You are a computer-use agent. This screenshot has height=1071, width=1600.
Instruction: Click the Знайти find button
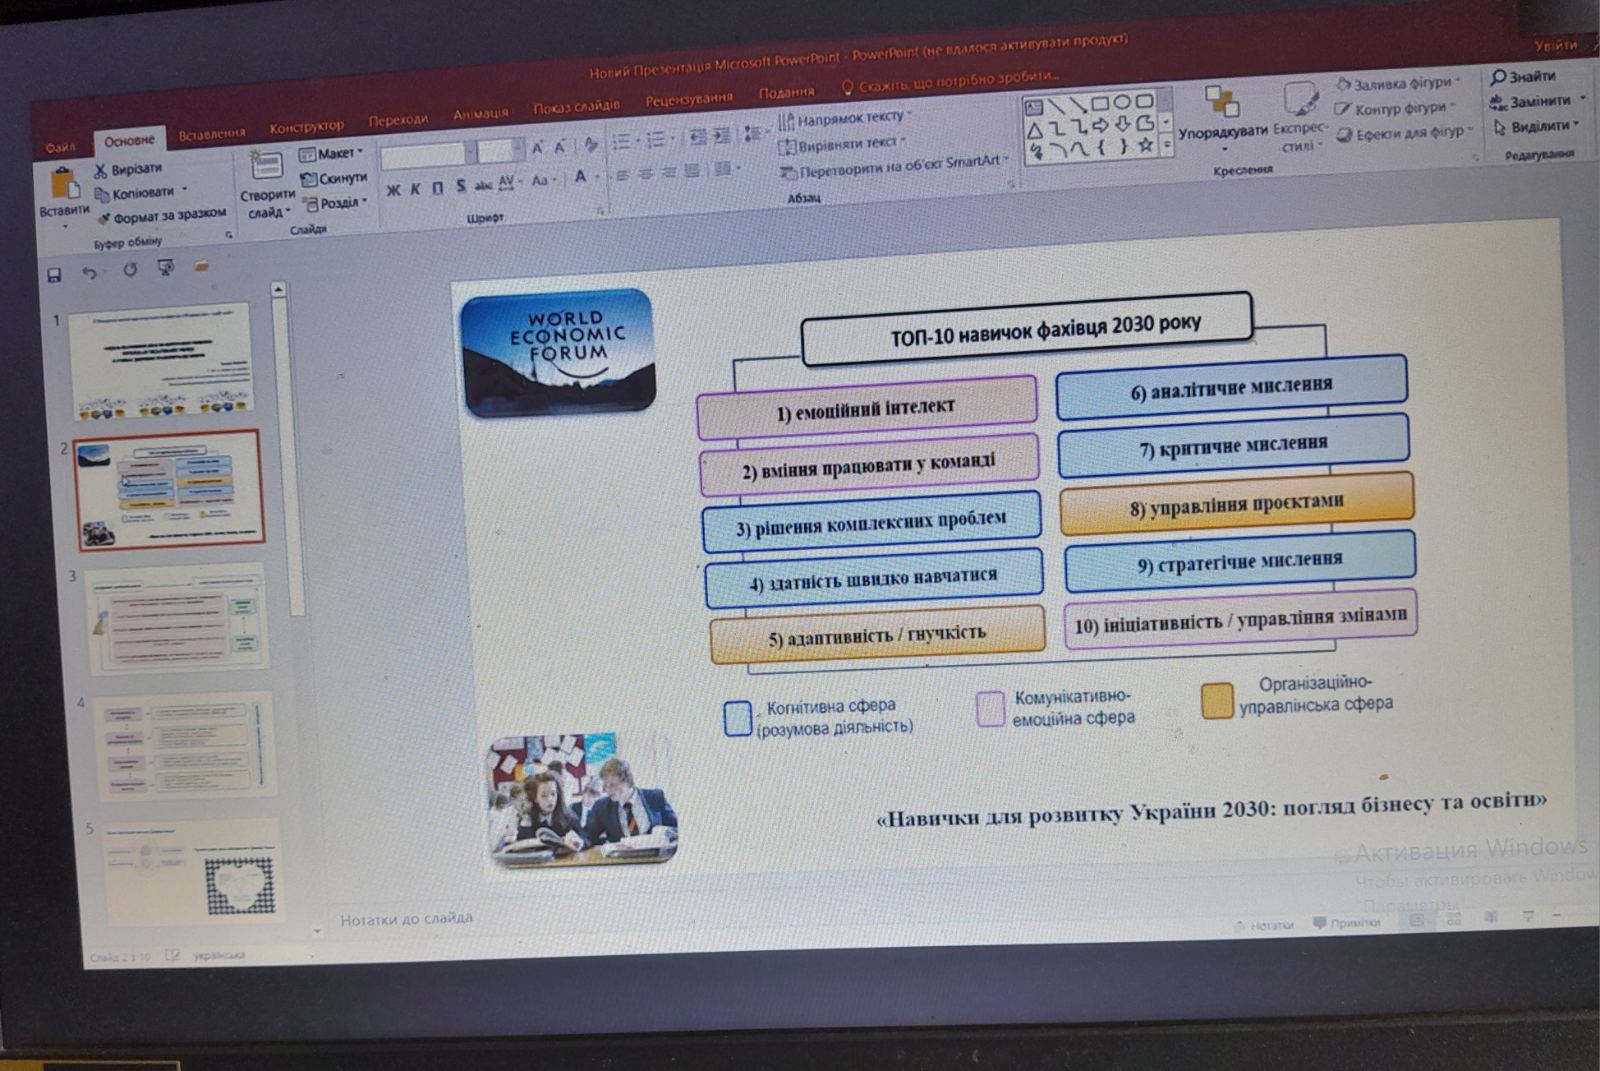point(1523,77)
